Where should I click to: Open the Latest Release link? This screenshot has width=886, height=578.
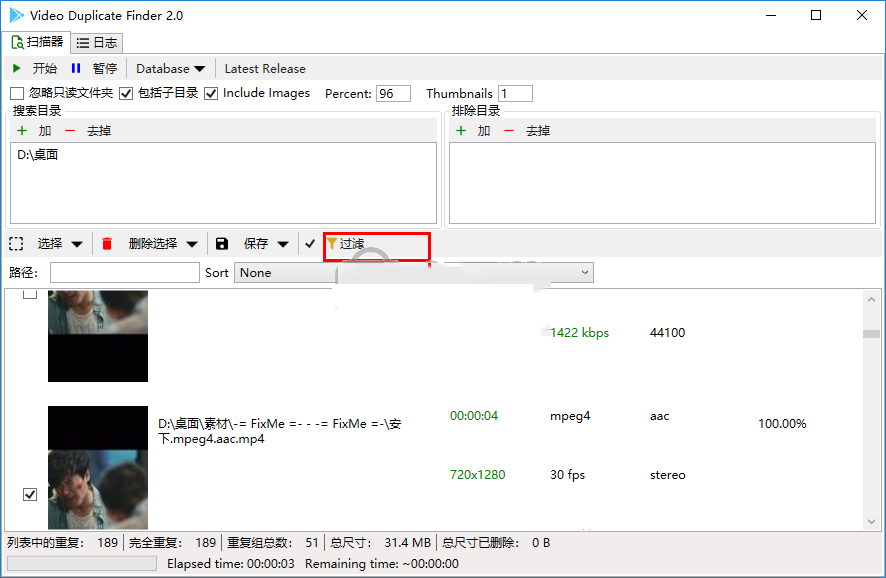click(x=265, y=68)
